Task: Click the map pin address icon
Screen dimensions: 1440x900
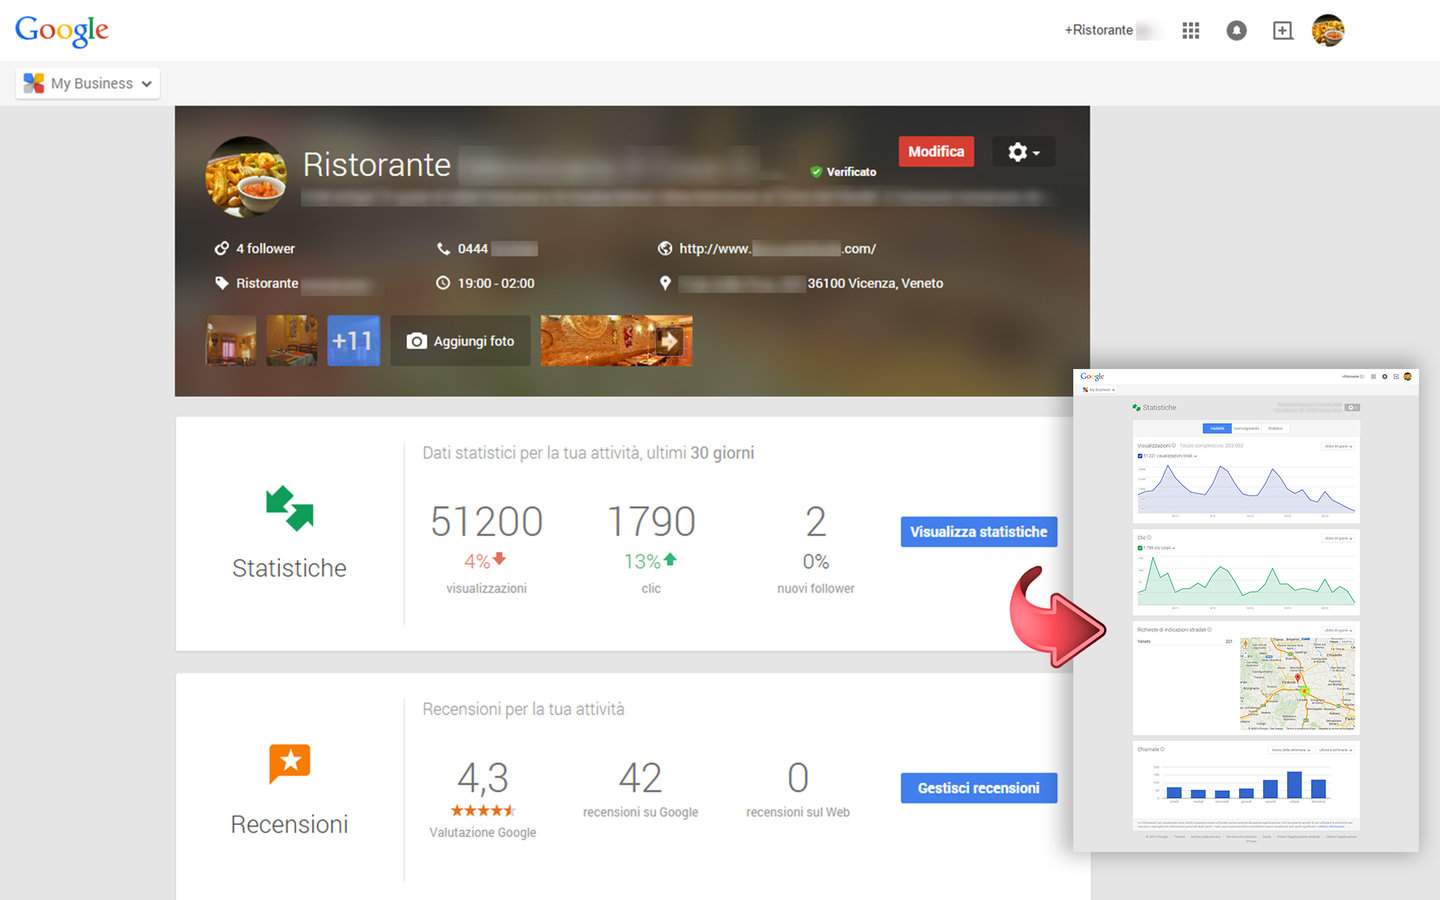Action: pos(665,283)
